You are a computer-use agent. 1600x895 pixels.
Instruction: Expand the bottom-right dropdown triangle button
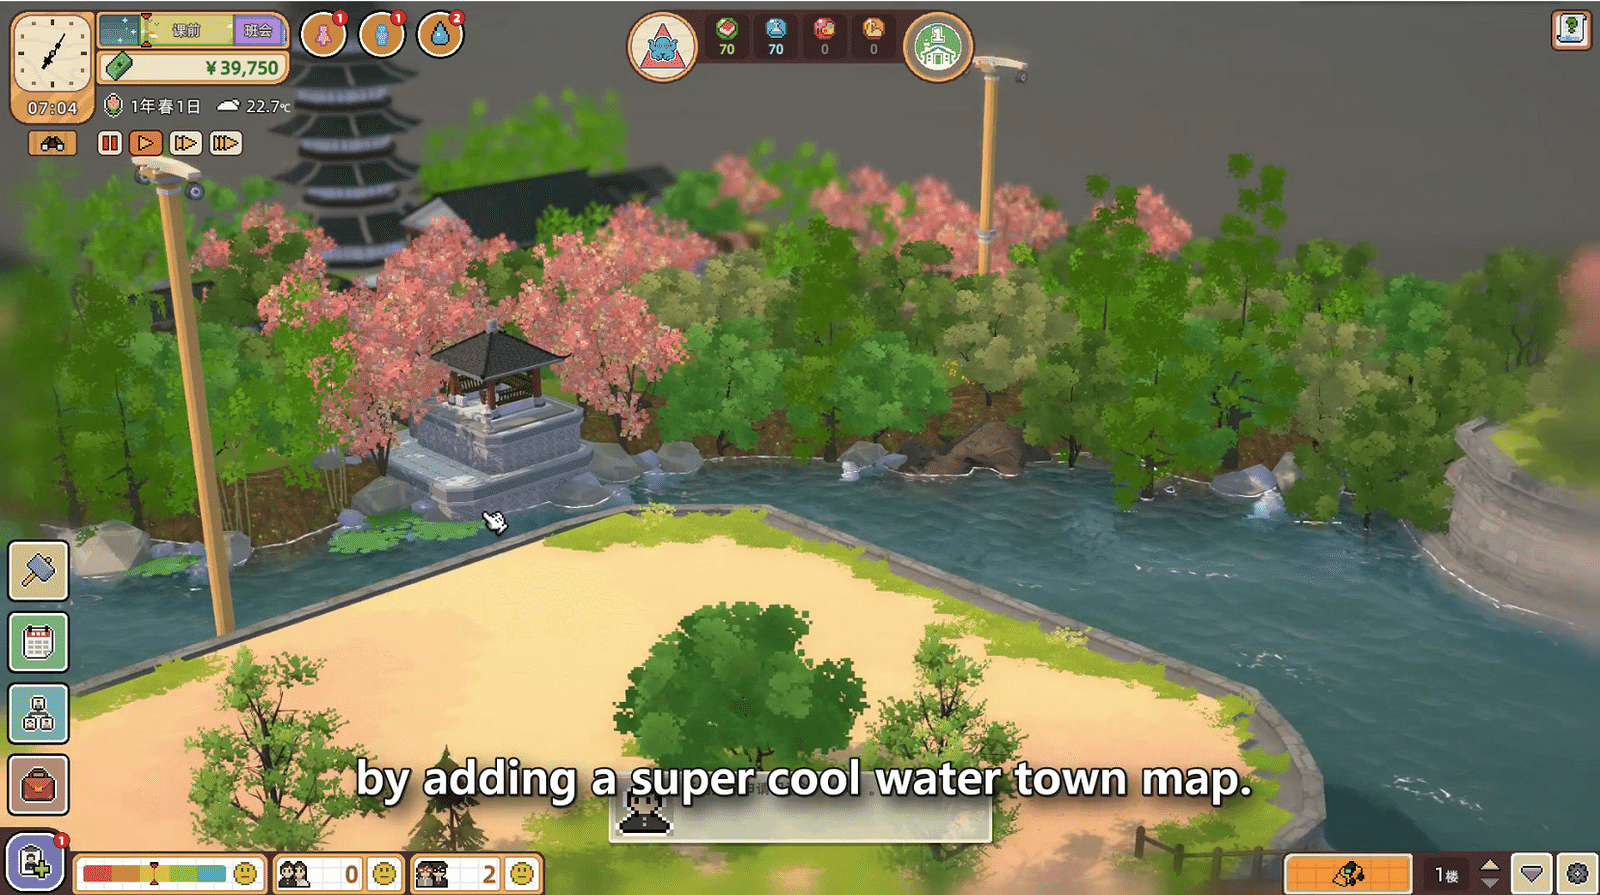pyautogui.click(x=1531, y=874)
